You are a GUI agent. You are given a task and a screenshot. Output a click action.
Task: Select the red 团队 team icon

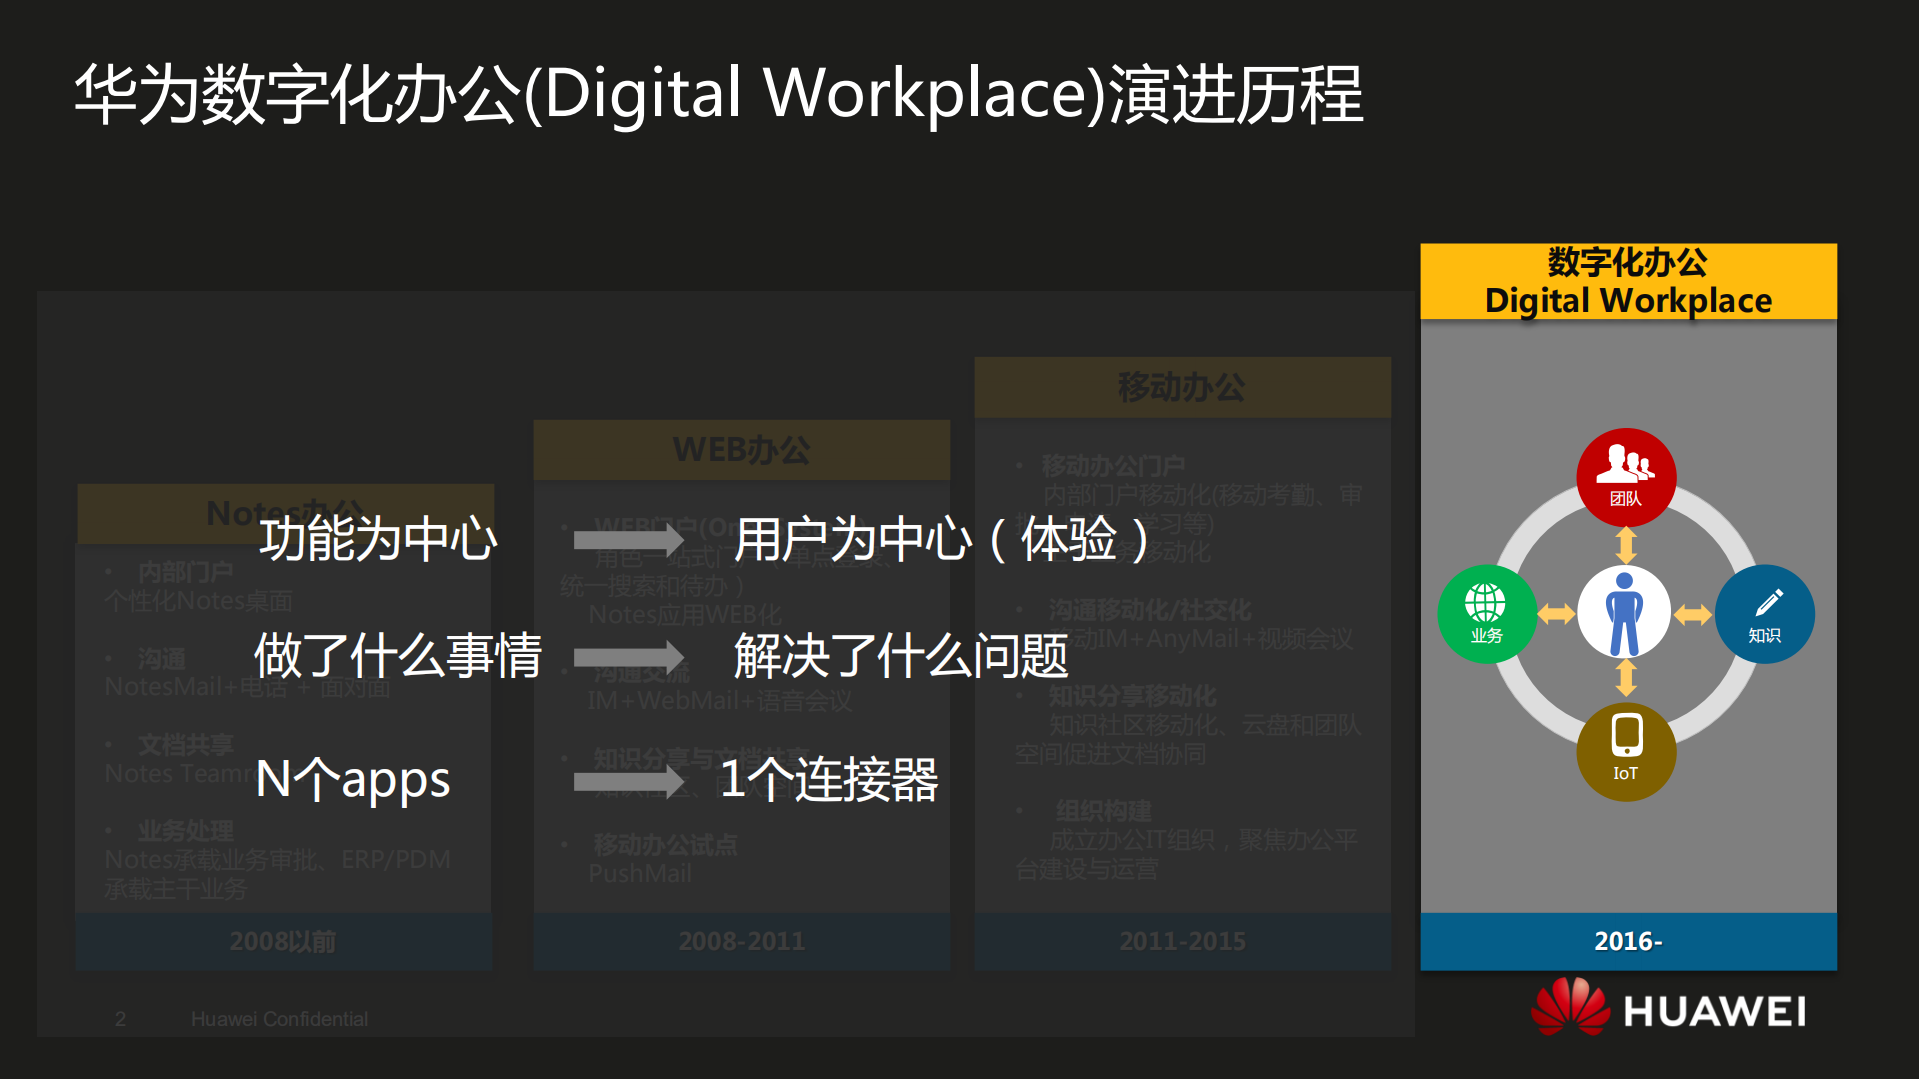(x=1624, y=477)
